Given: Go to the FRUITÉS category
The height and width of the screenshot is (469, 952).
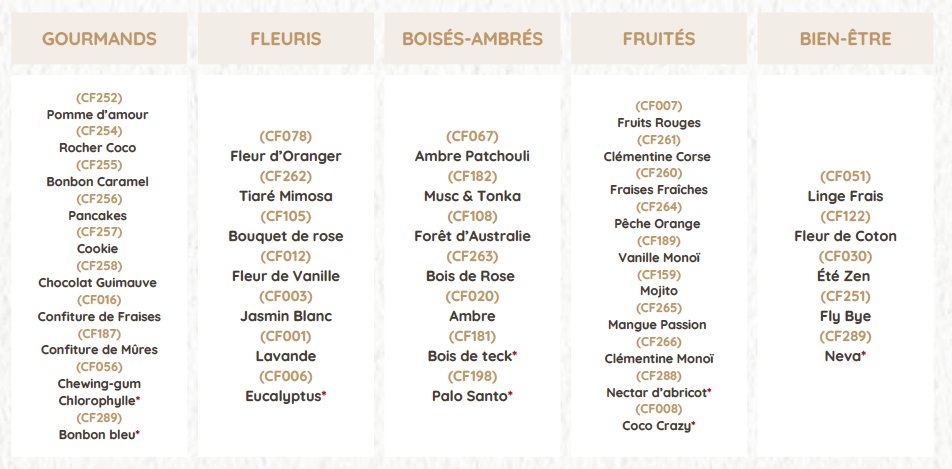Looking at the screenshot, I should point(658,39).
